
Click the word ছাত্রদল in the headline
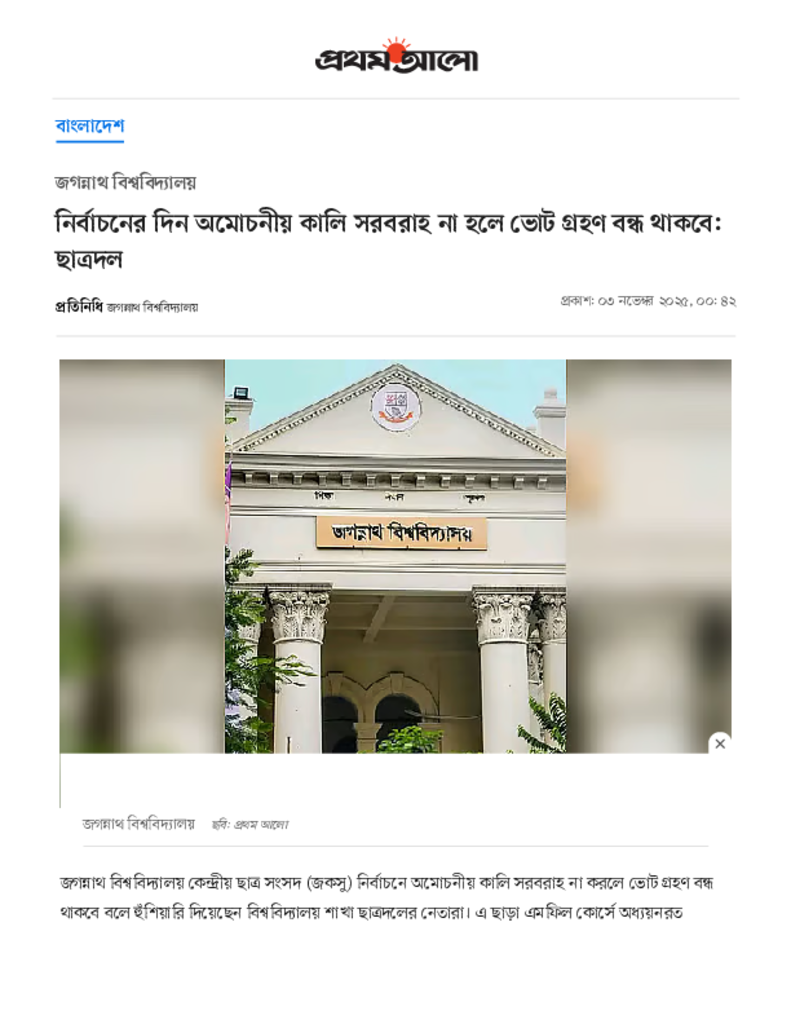pyautogui.click(x=89, y=259)
